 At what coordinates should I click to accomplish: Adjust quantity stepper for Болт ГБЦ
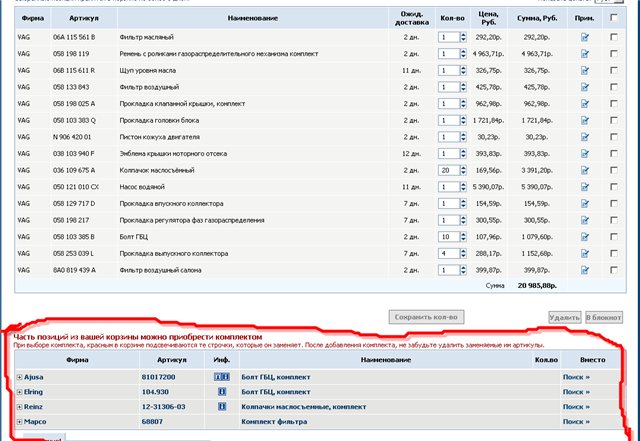tap(463, 237)
